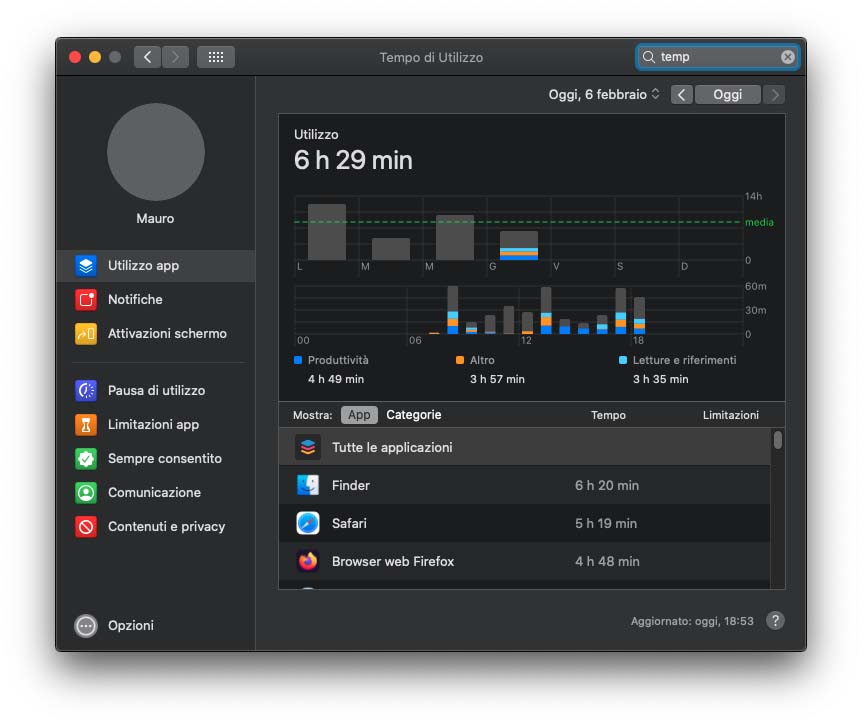The image size is (862, 725).
Task: Click Aggiornato: oggi, 18:53 status text
Action: (x=692, y=621)
